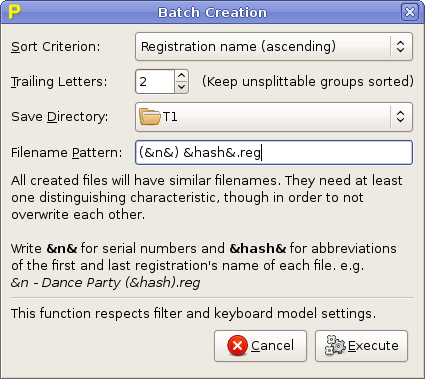The image size is (425, 379).
Task: Cancel the batch creation
Action: coord(260,346)
